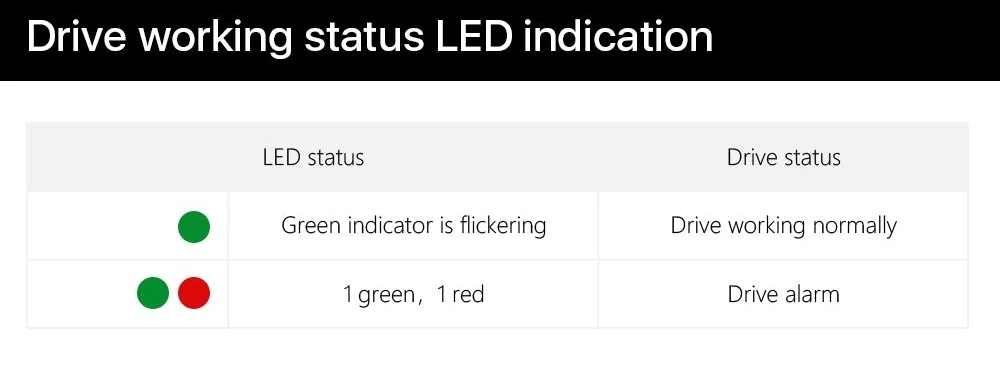Select the "Drive status" column header

(784, 157)
